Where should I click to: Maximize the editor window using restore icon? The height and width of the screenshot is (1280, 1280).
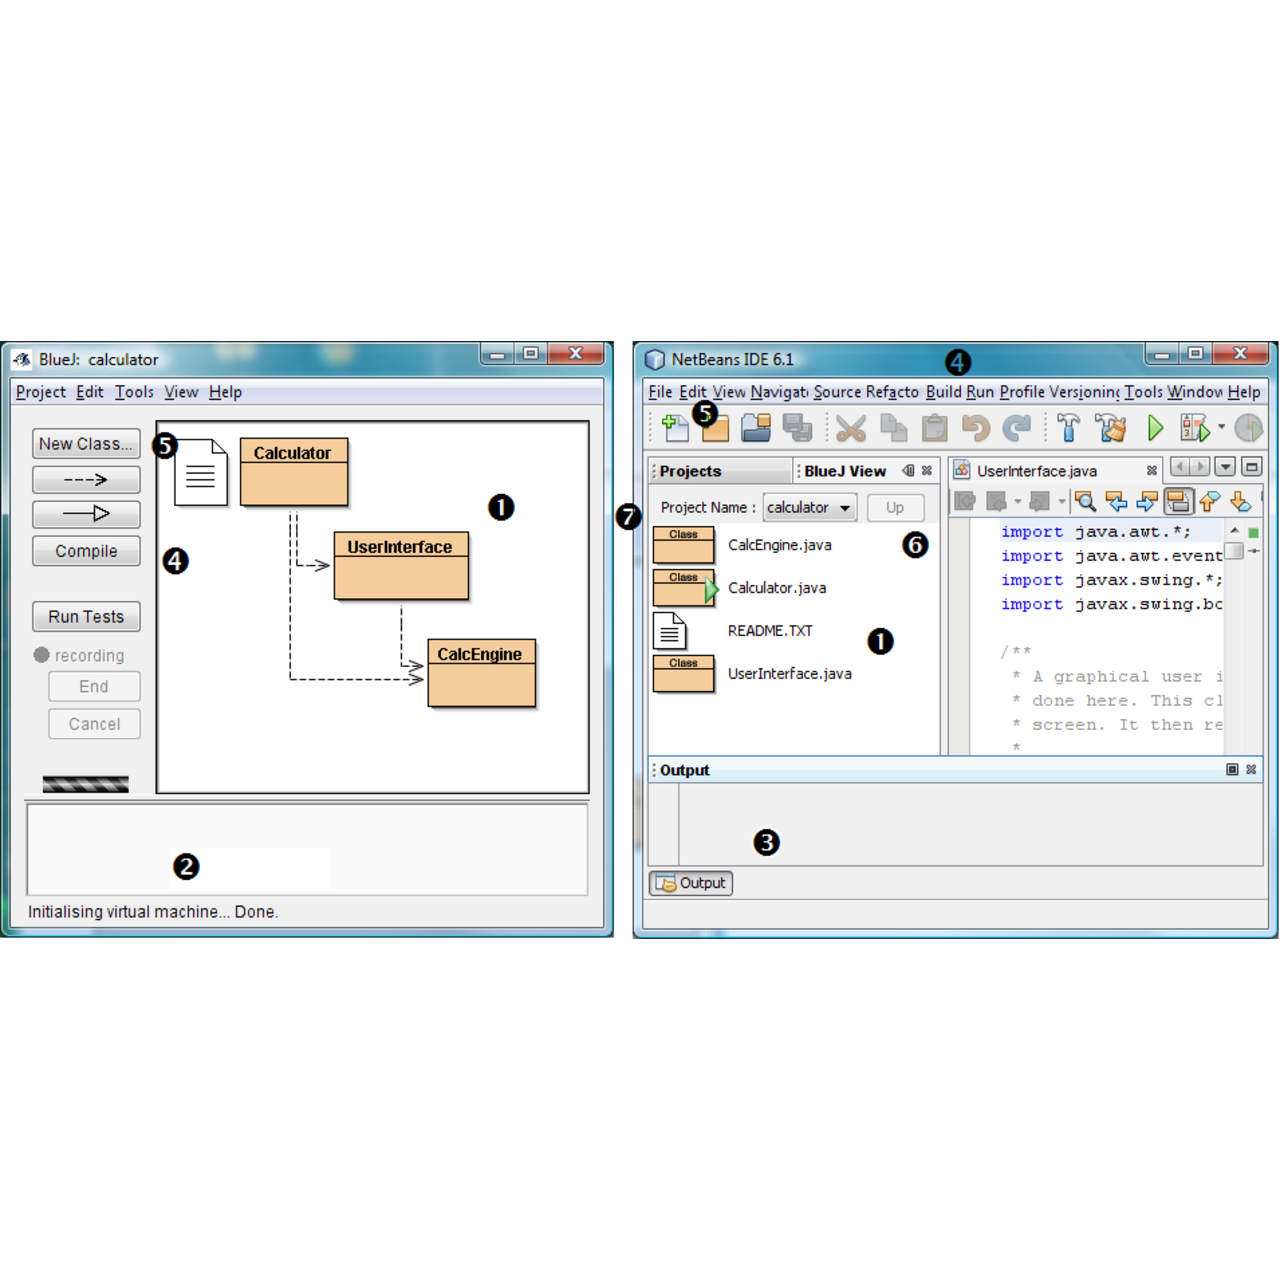1251,467
